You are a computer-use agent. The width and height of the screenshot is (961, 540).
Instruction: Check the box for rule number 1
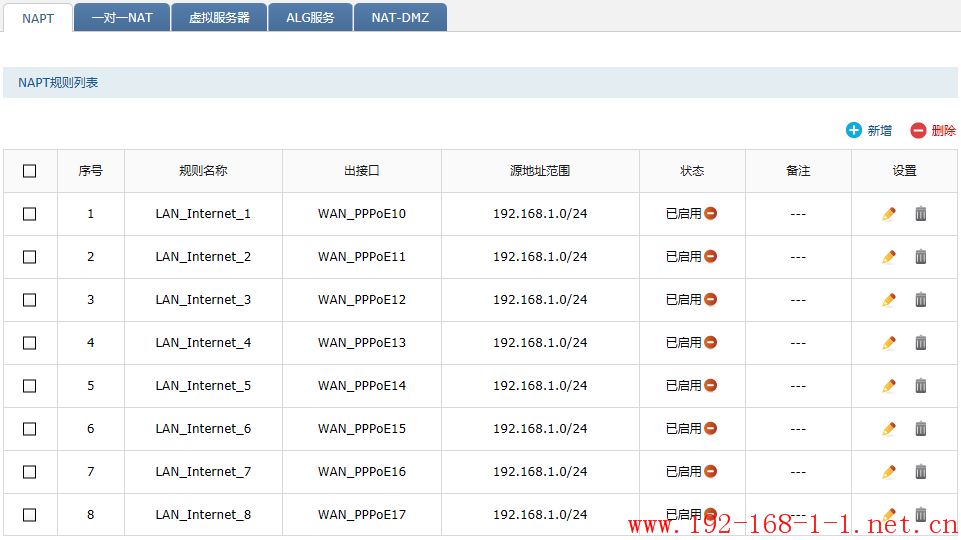coord(29,214)
